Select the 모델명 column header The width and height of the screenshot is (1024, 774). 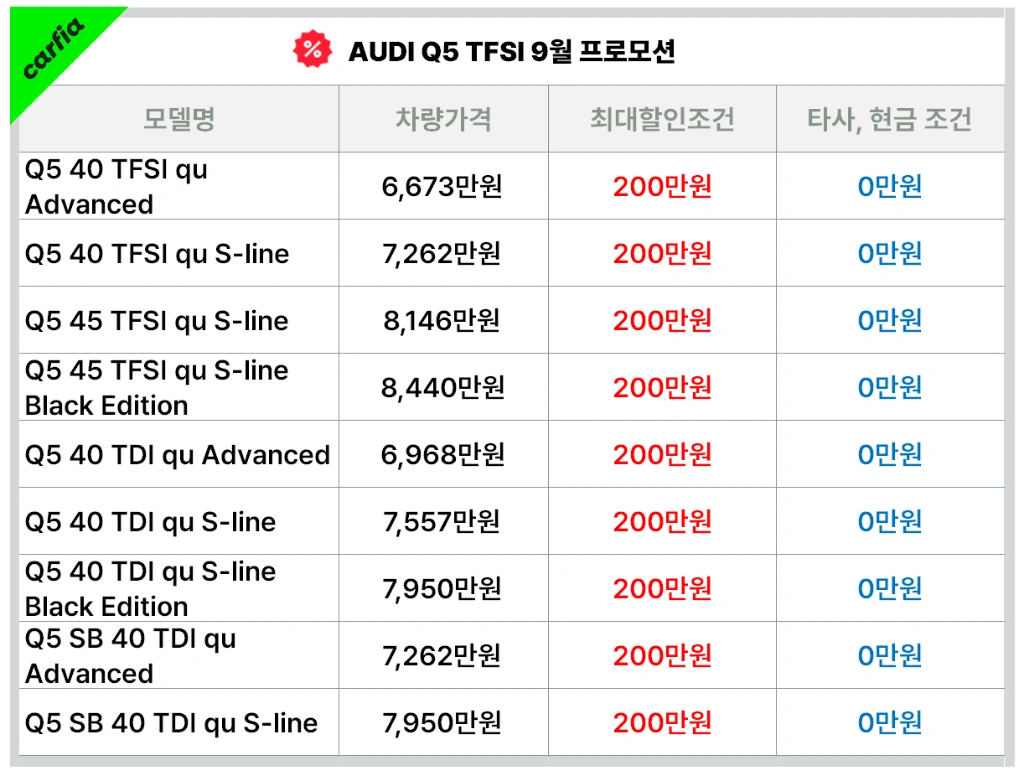click(x=179, y=120)
